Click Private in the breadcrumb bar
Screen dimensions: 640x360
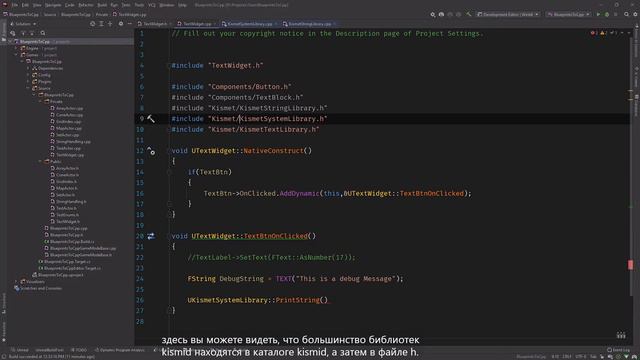[102, 14]
